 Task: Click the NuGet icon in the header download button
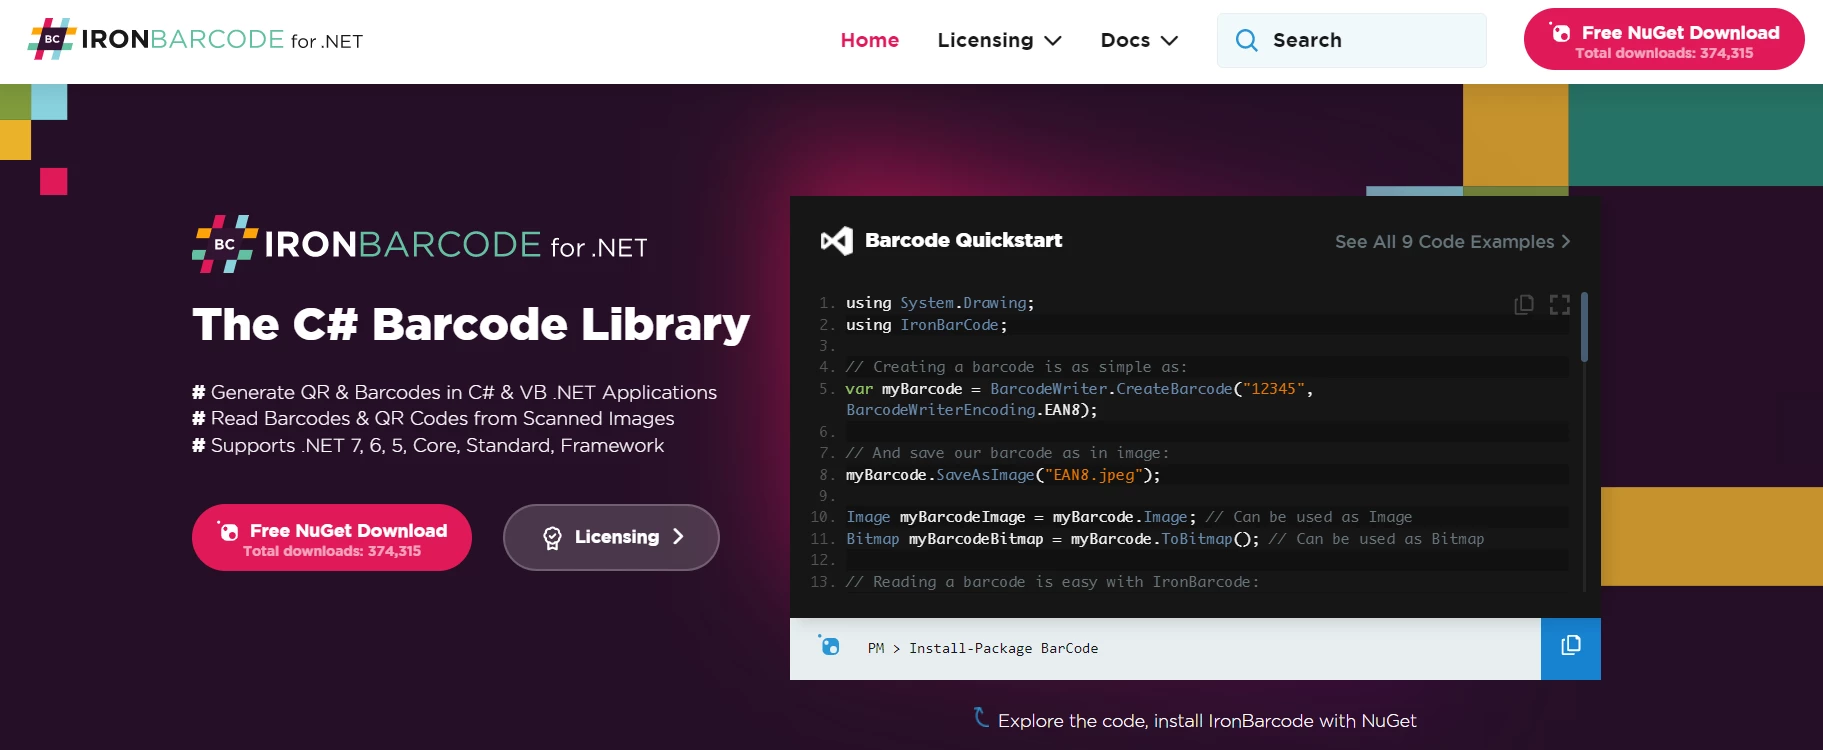[x=1560, y=32]
